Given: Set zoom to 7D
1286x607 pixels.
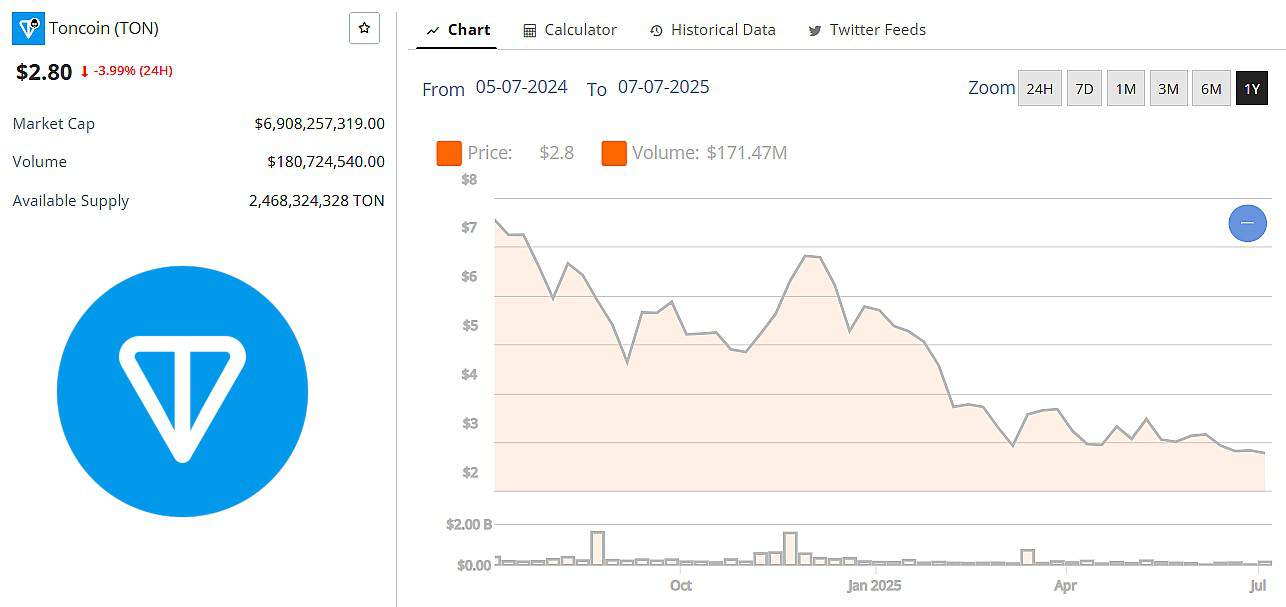Looking at the screenshot, I should tap(1084, 89).
